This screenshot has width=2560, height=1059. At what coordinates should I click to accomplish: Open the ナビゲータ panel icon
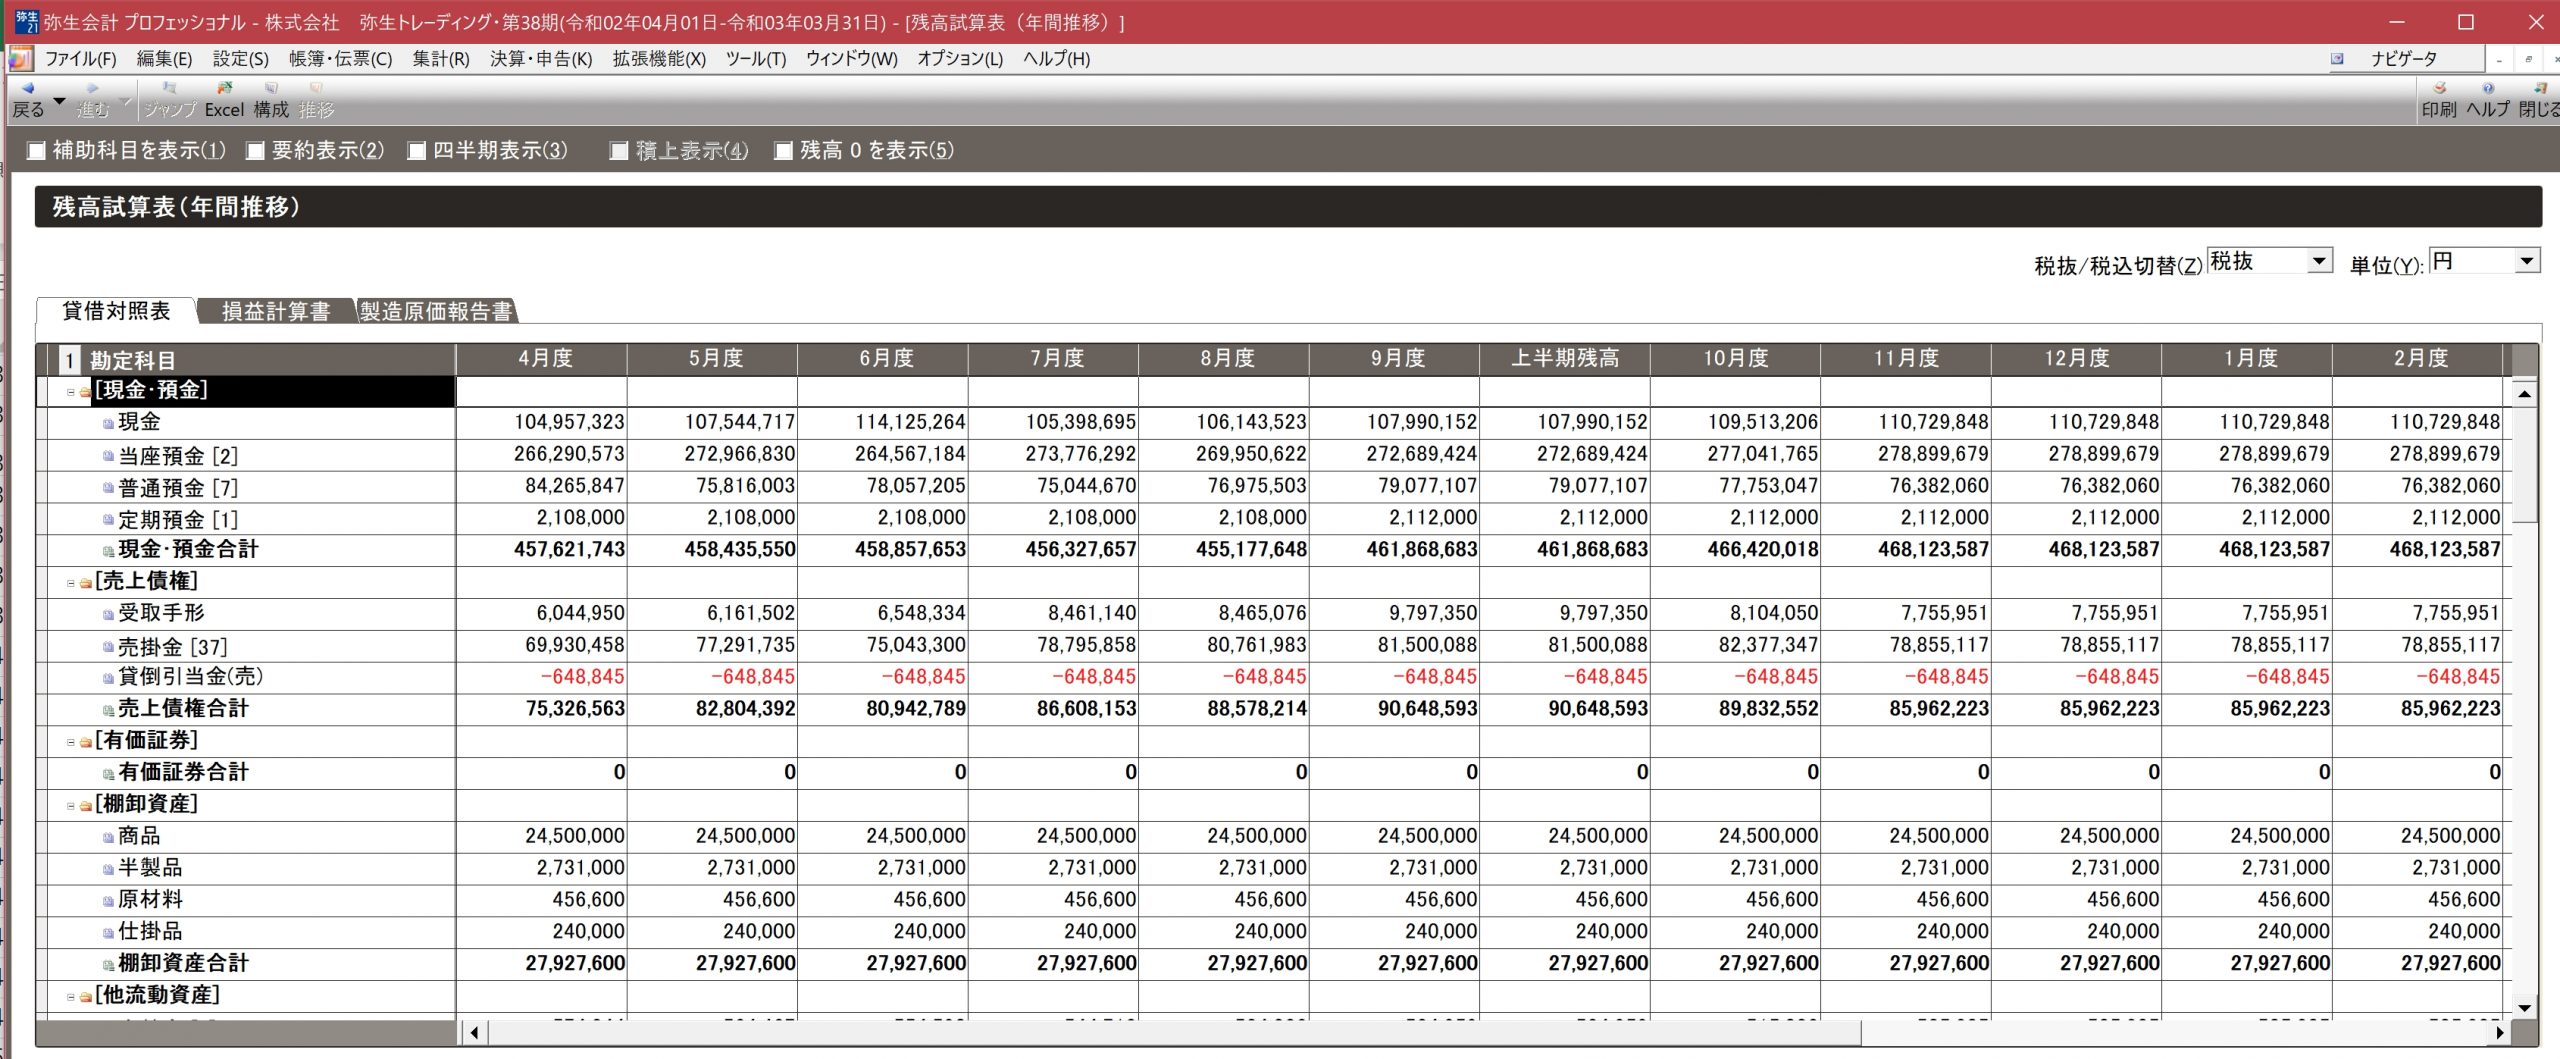[x=2337, y=59]
